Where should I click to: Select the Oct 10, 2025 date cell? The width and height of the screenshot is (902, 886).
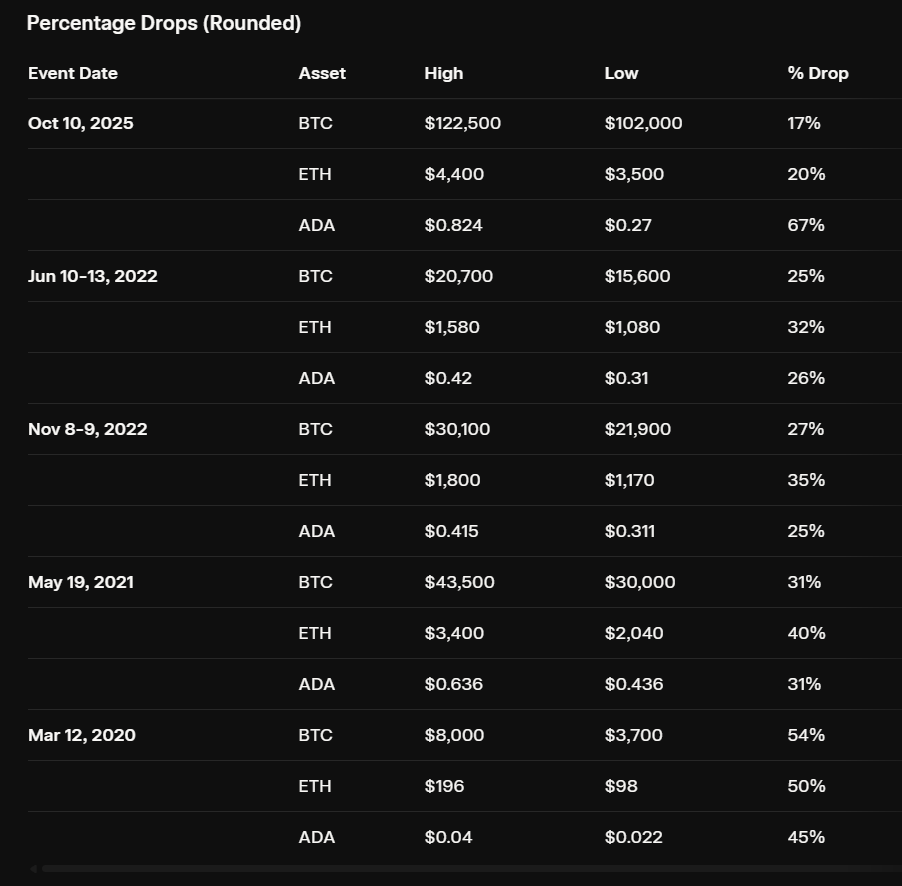pos(81,124)
